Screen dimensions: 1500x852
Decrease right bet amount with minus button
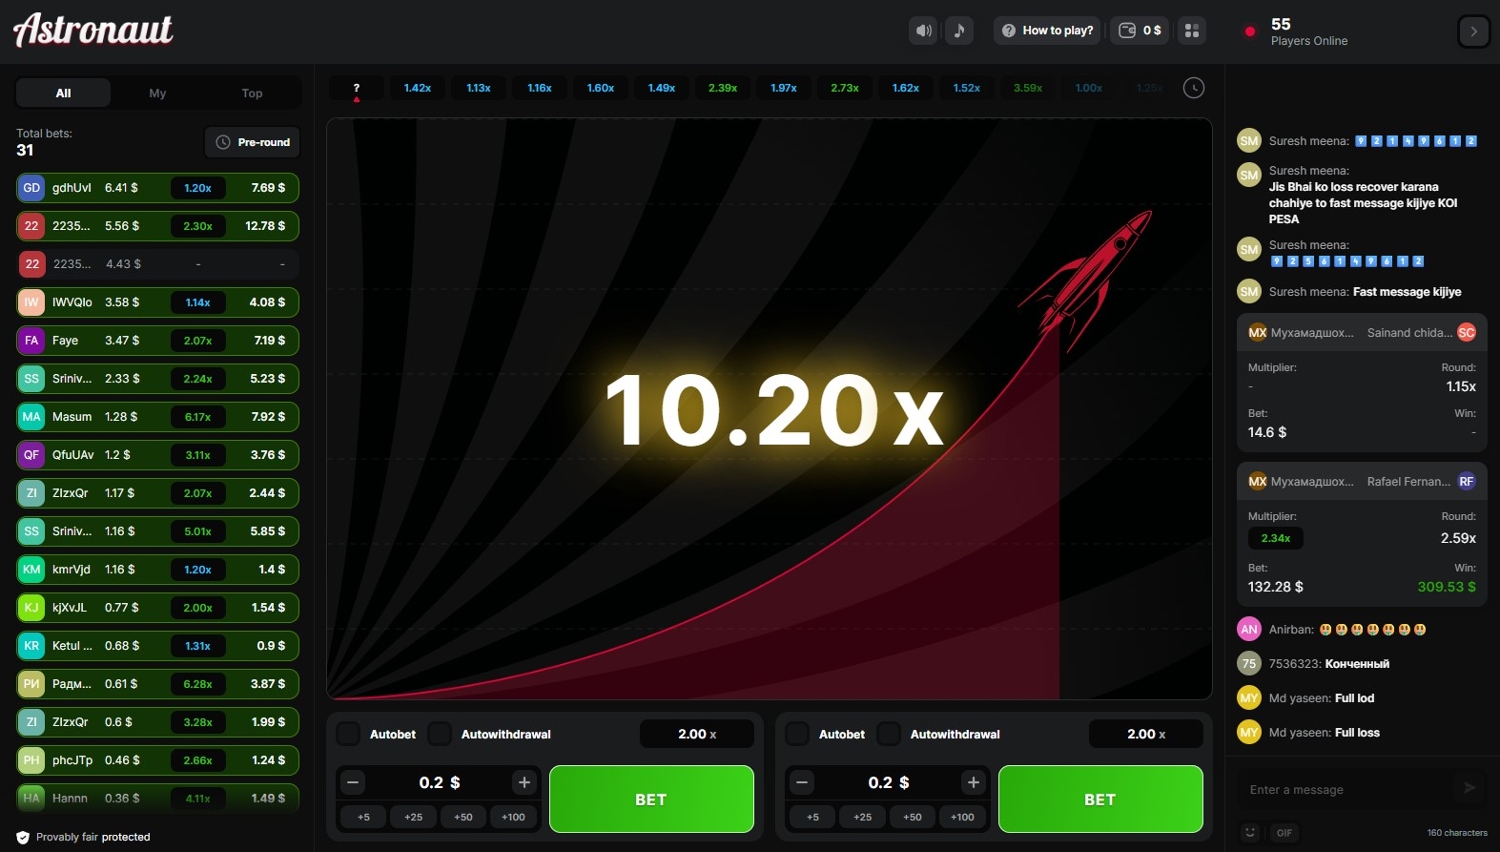[x=802, y=782]
